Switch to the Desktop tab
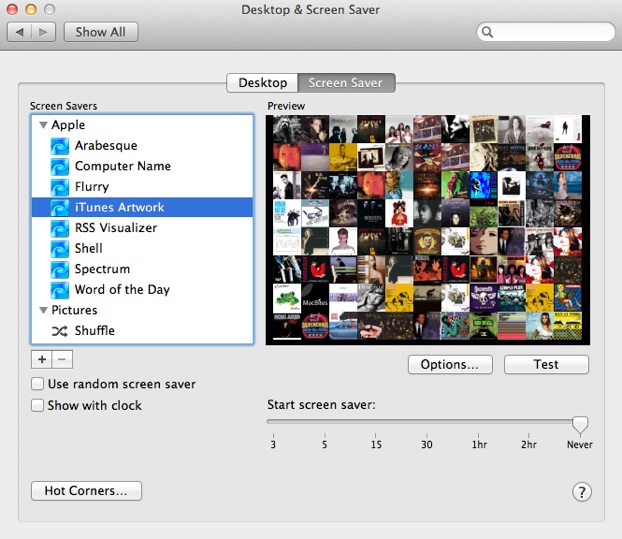622x539 pixels. pos(262,83)
